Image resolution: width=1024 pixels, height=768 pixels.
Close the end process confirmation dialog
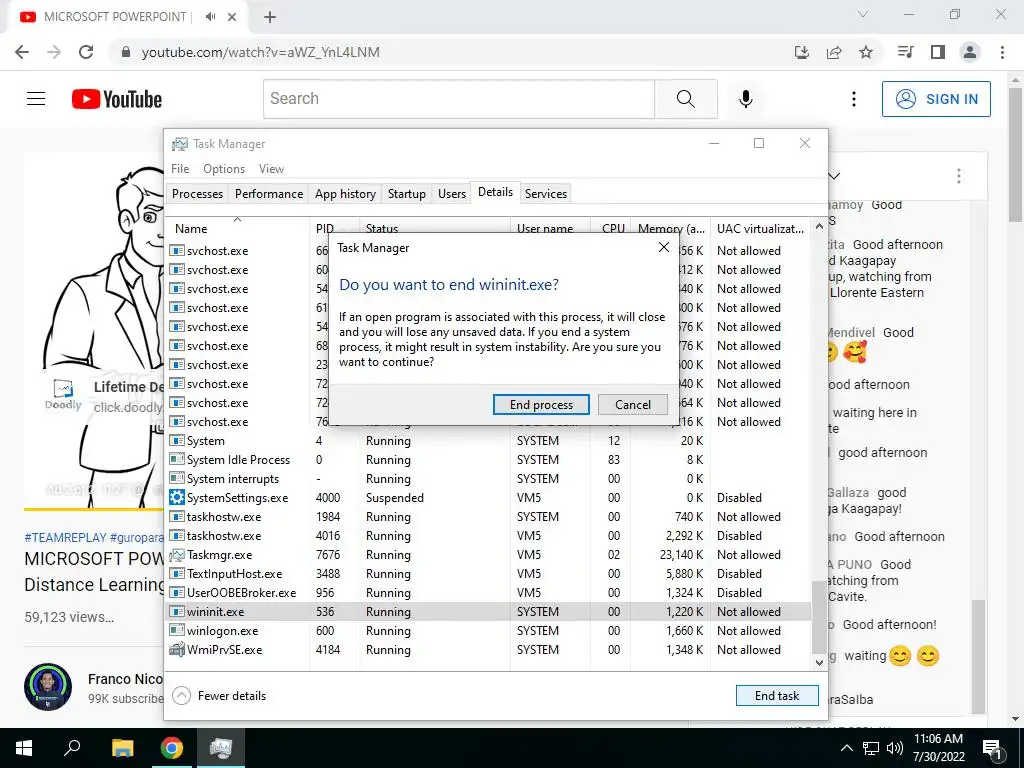[664, 248]
